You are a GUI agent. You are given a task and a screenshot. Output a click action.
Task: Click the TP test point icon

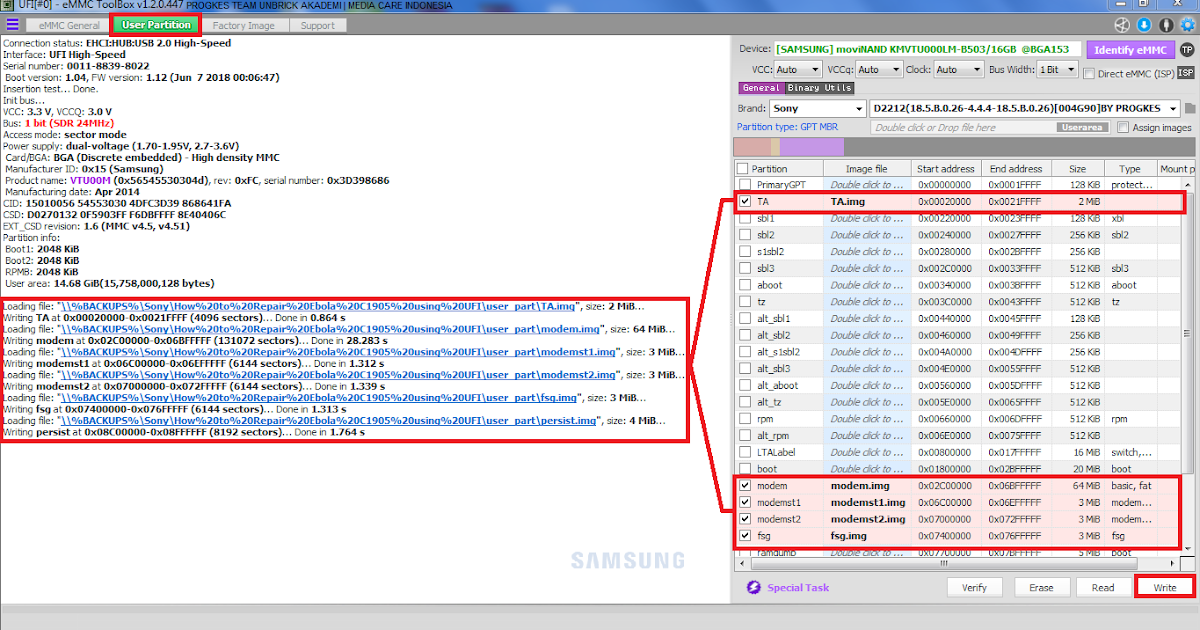(x=1186, y=49)
